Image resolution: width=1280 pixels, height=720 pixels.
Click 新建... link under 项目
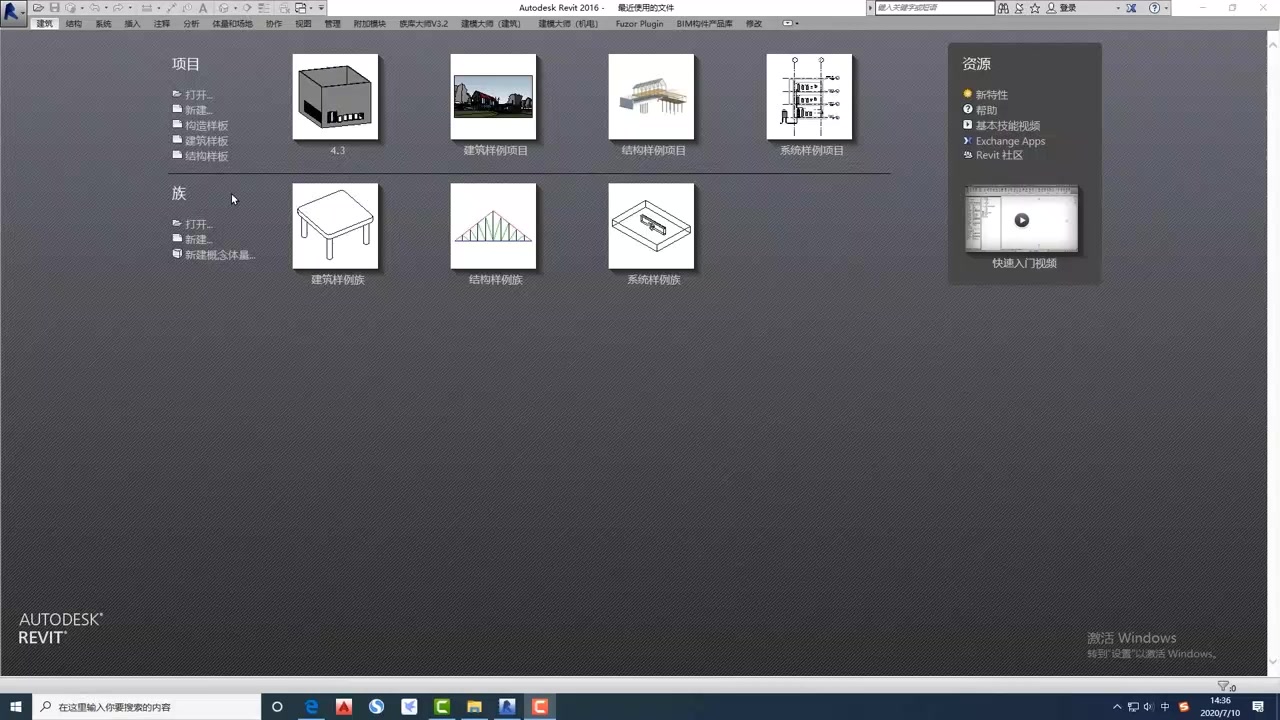(199, 110)
